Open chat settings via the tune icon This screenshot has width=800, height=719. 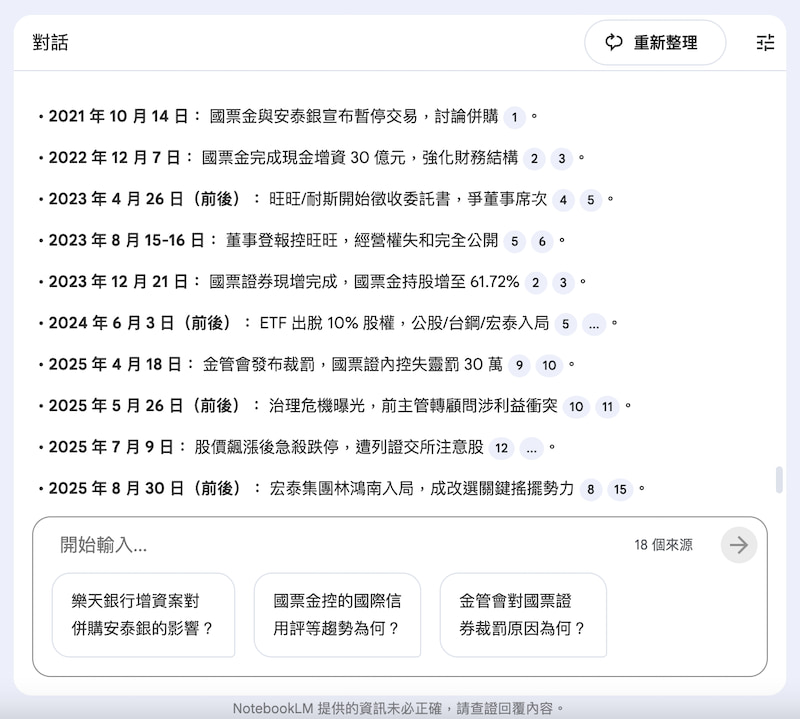765,43
